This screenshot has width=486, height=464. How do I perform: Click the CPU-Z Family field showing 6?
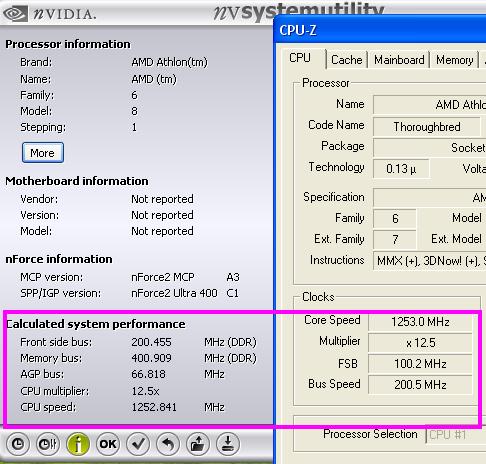(x=395, y=219)
